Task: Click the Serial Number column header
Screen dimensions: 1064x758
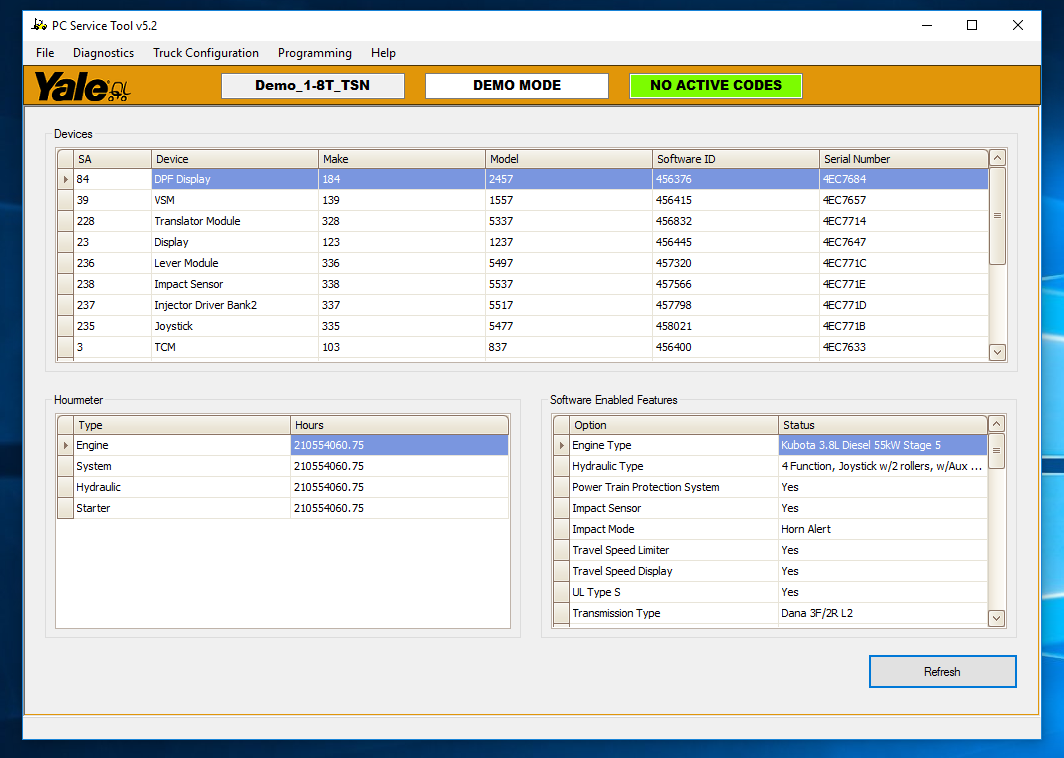Action: pyautogui.click(x=902, y=158)
